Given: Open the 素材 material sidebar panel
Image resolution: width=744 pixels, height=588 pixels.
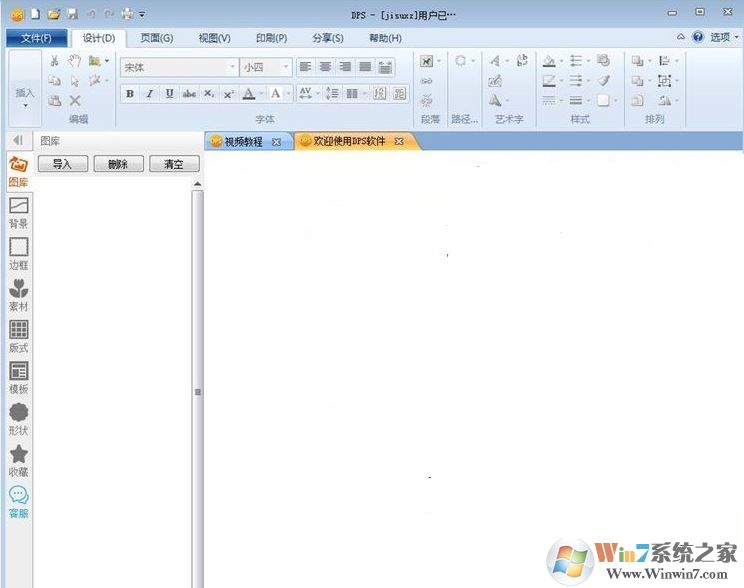Looking at the screenshot, I should click(19, 295).
